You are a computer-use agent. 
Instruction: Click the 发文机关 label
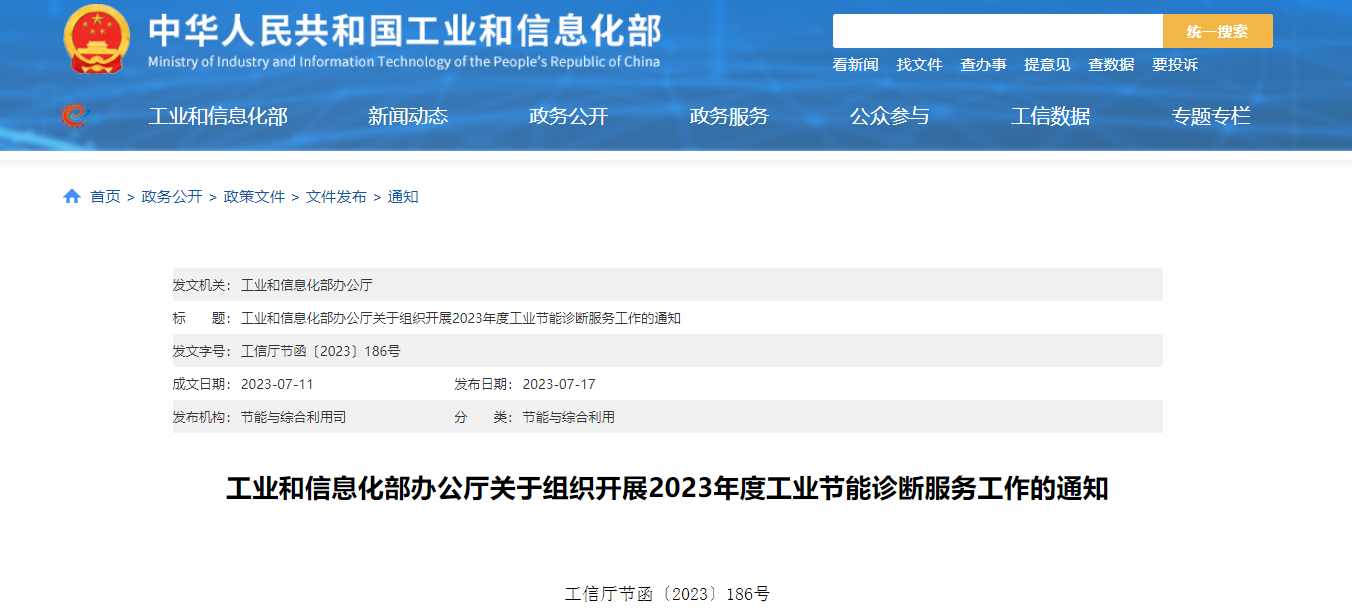point(203,285)
